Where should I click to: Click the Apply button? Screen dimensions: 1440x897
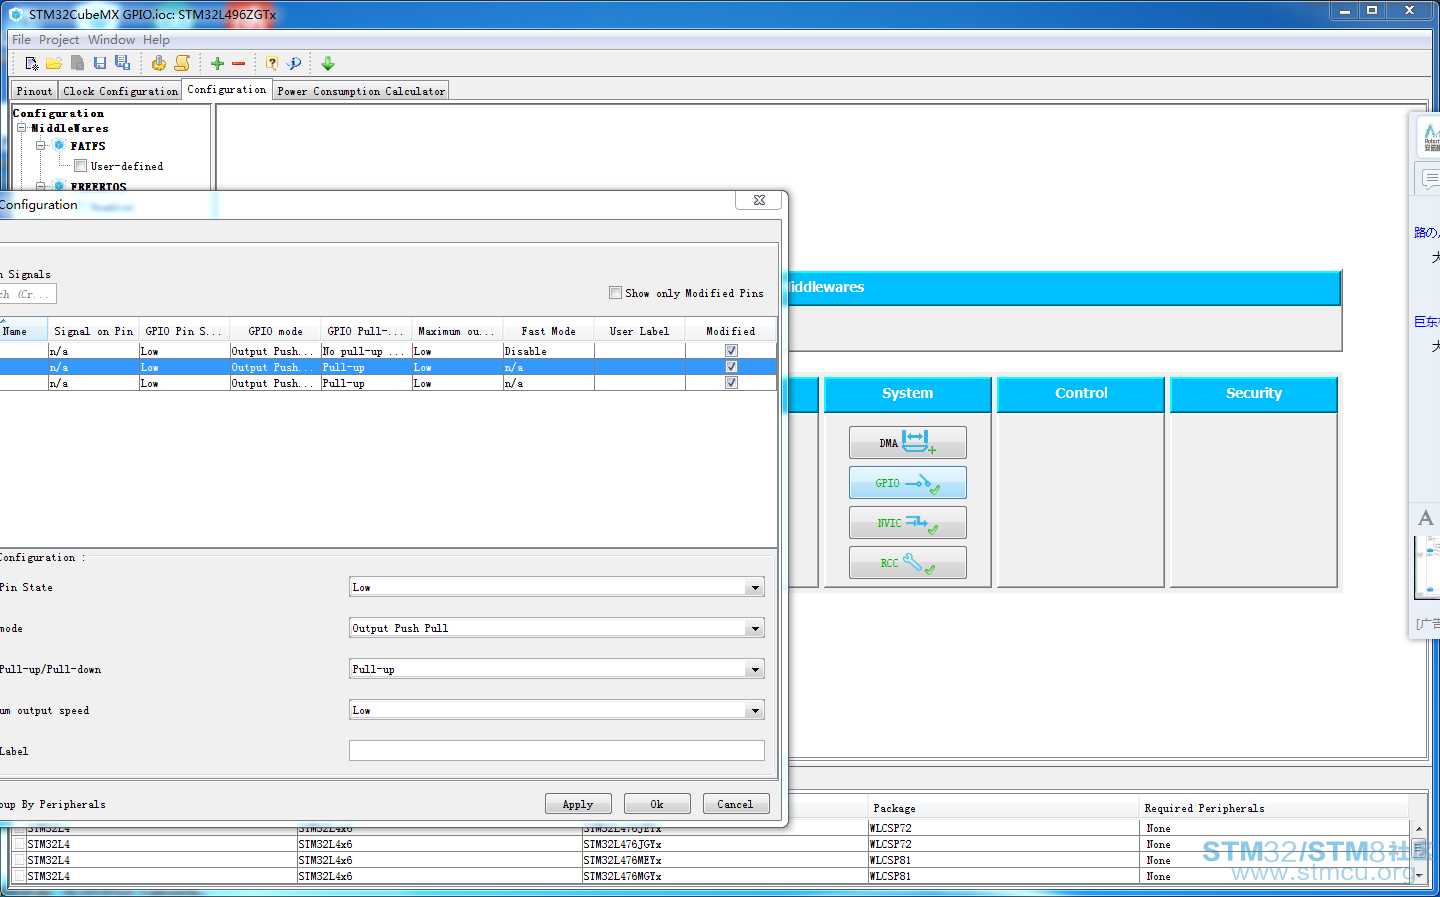tap(578, 804)
